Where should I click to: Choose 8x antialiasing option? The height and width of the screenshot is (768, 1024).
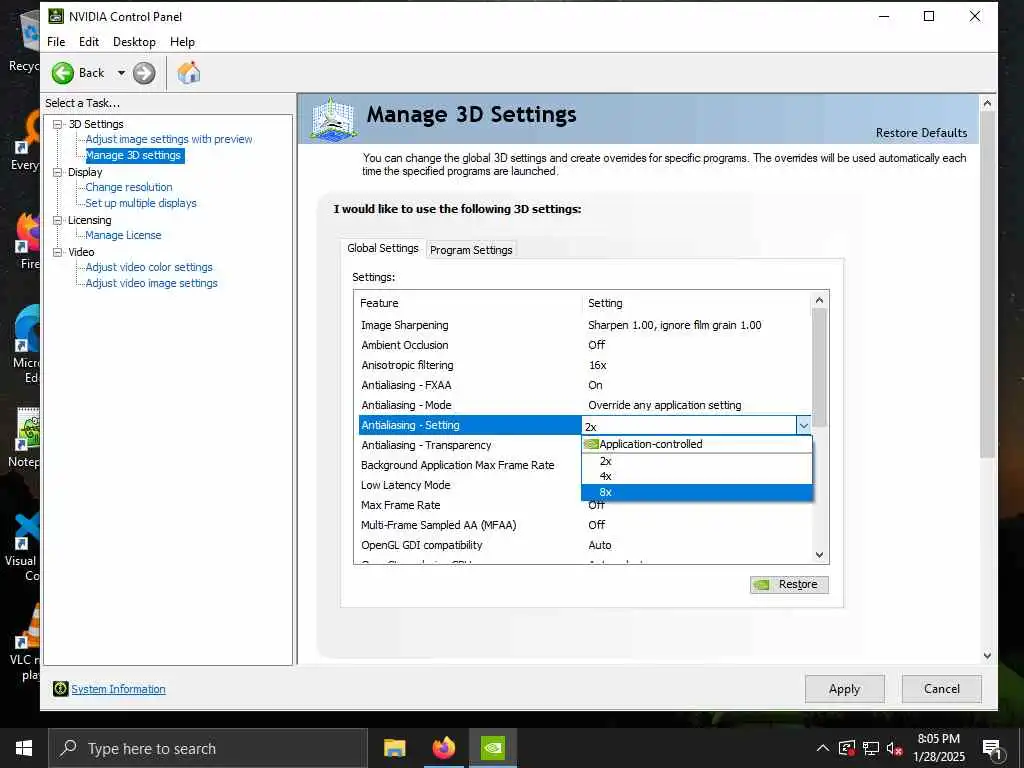[x=697, y=492]
